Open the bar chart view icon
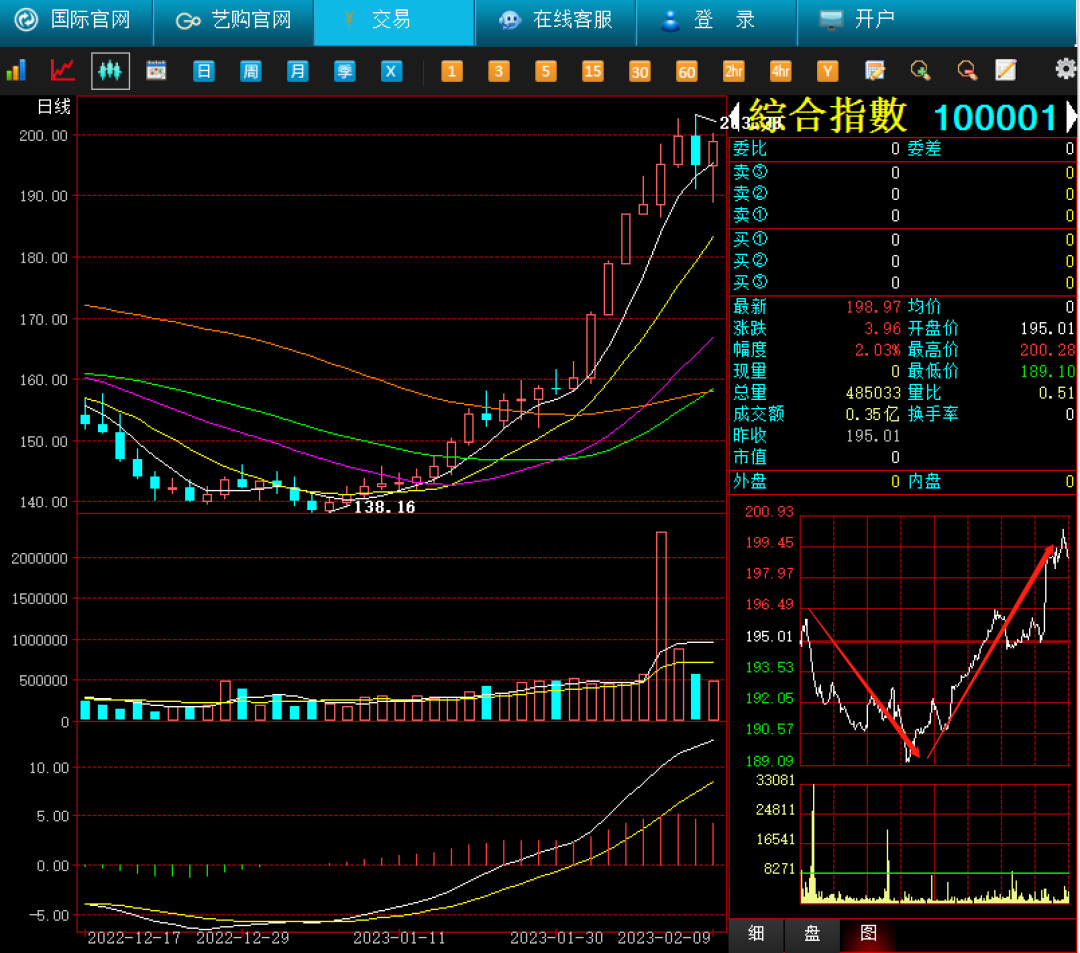The height and width of the screenshot is (953, 1080). 16,70
